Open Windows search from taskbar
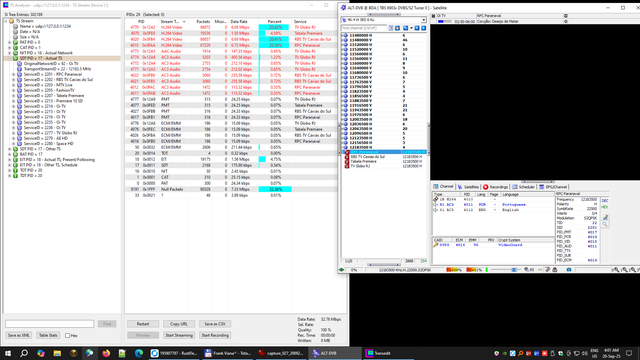Viewport: 640px width, 360px height. [24, 353]
